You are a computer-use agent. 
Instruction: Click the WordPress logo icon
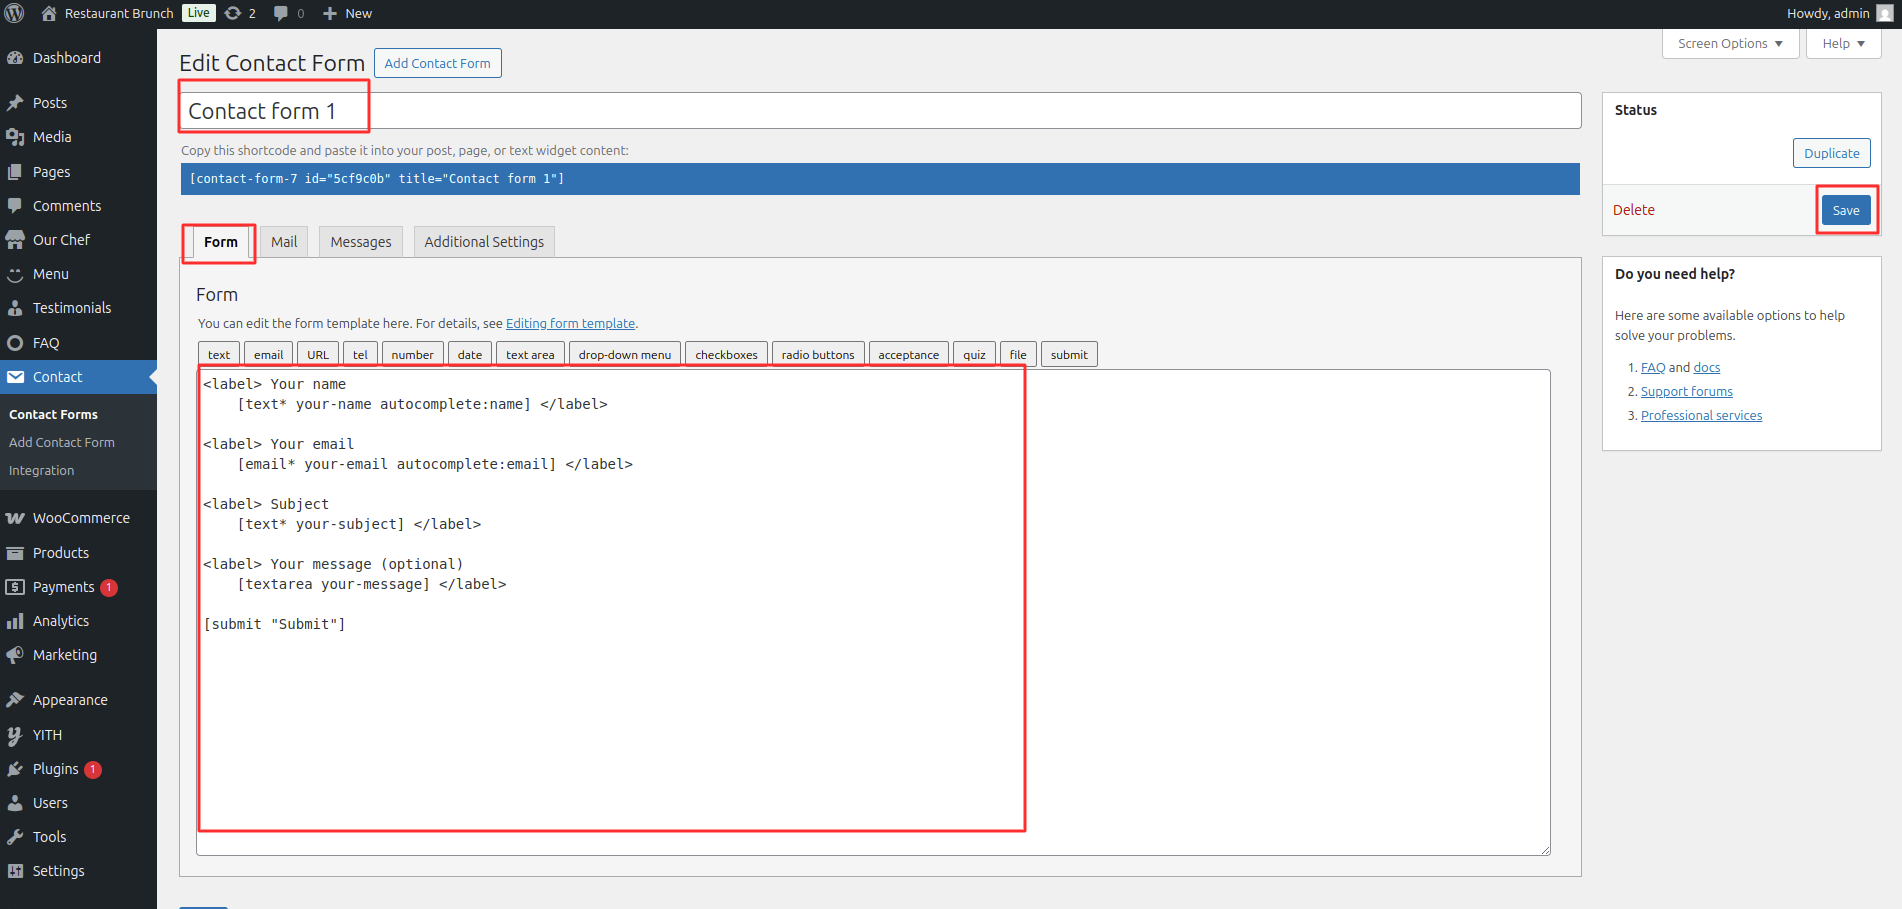pos(14,13)
